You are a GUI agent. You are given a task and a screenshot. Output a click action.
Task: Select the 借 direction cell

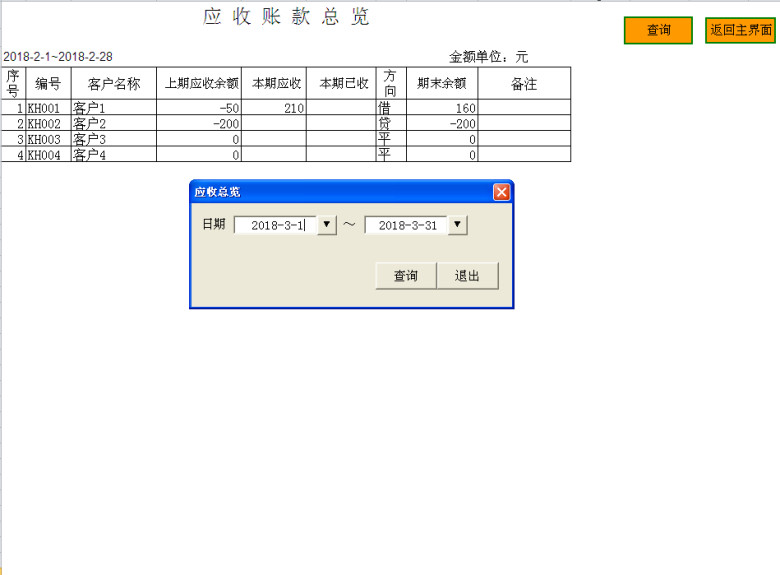(x=391, y=107)
